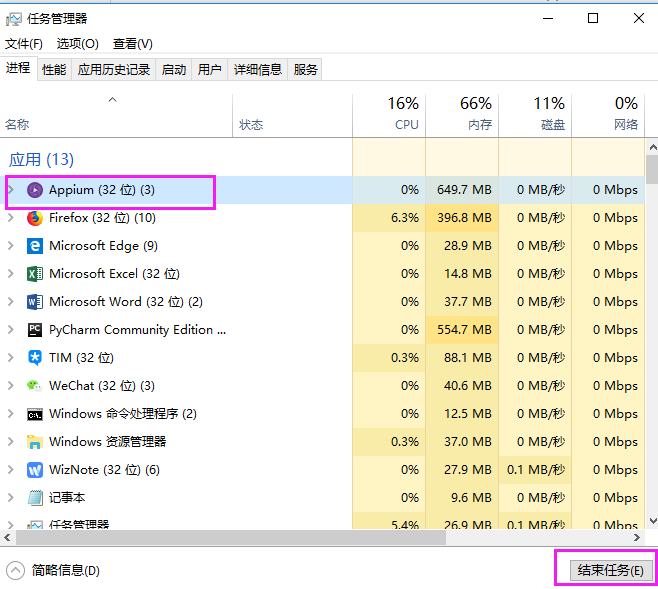Select the WeChat (32 位) (3) row name
Screen dimensions: 658x589
(102, 386)
